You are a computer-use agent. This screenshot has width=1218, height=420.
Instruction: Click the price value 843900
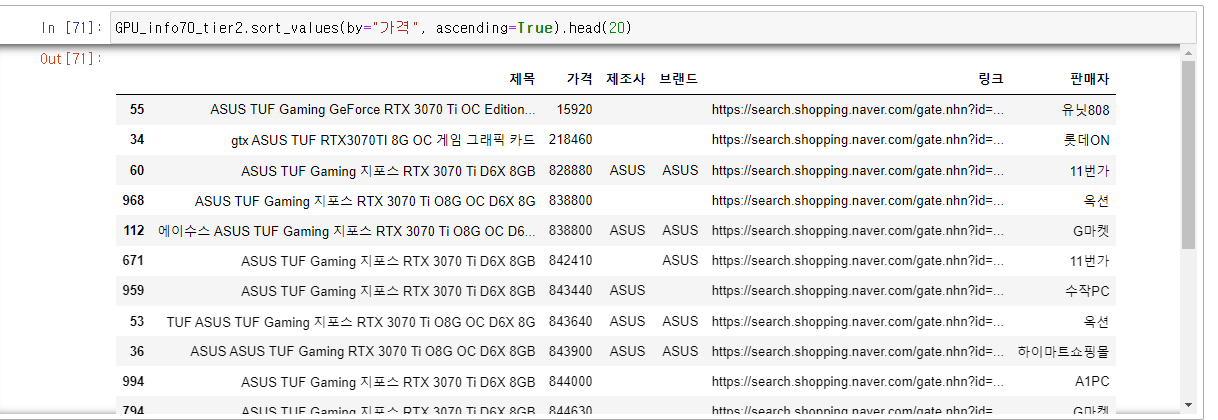[571, 351]
